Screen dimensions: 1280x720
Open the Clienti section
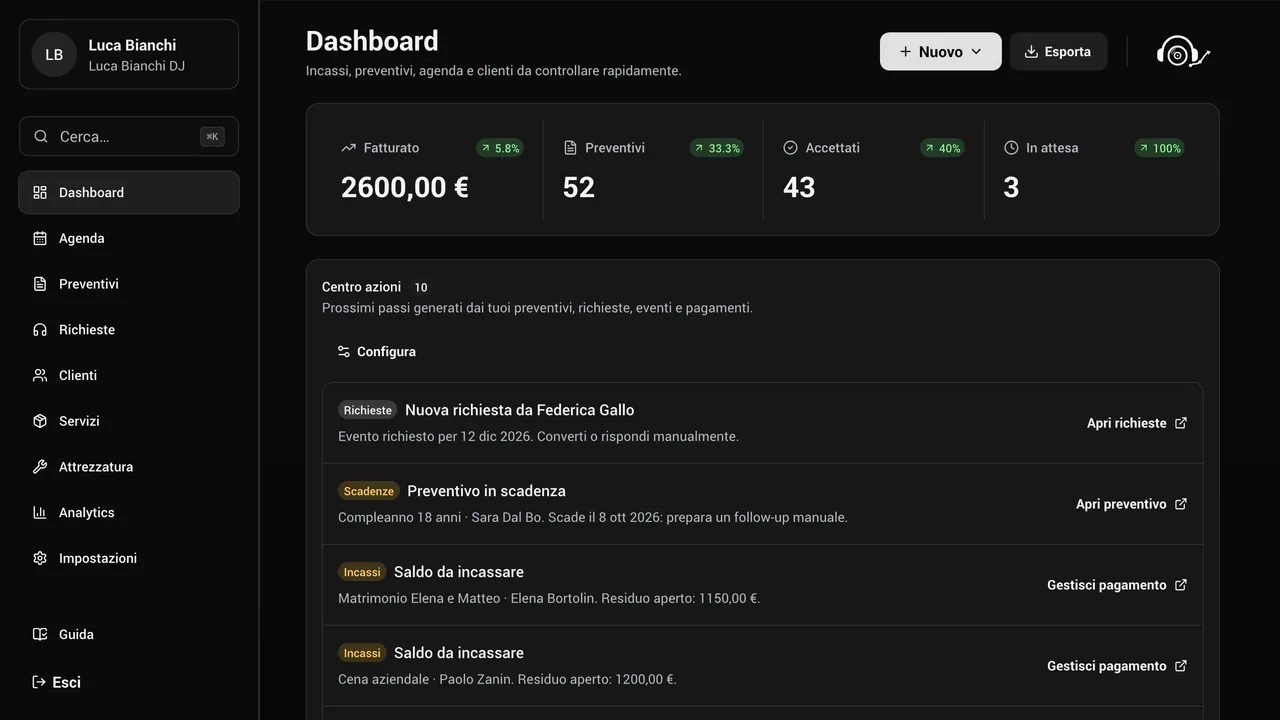click(129, 375)
